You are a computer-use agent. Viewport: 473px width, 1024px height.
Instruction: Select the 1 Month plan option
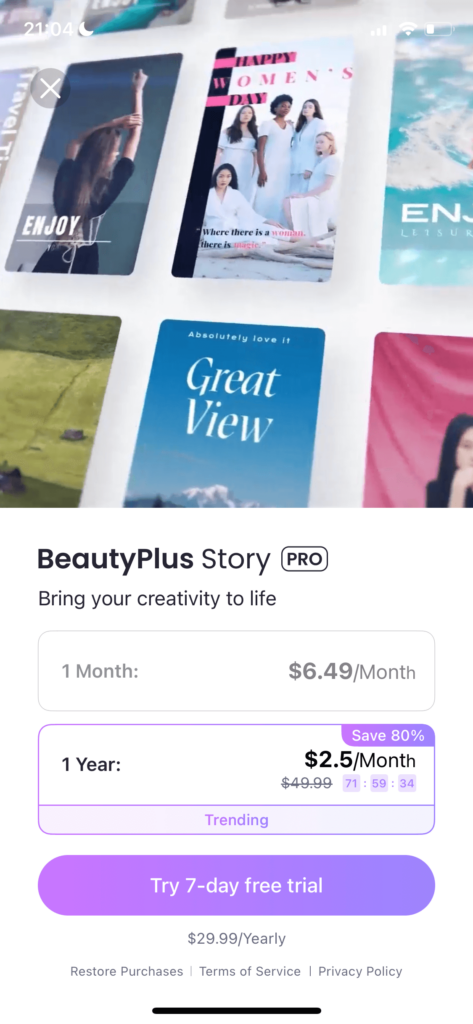(x=236, y=671)
